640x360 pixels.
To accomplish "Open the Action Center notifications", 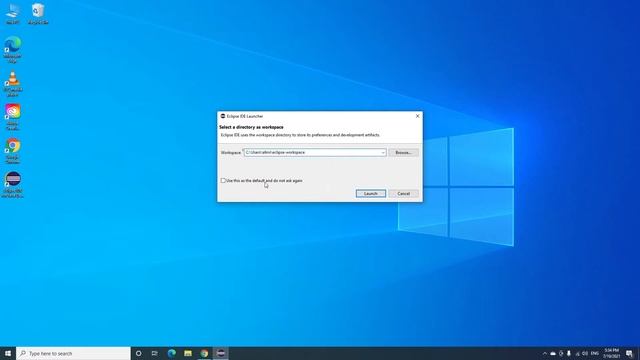I will pos(629,353).
